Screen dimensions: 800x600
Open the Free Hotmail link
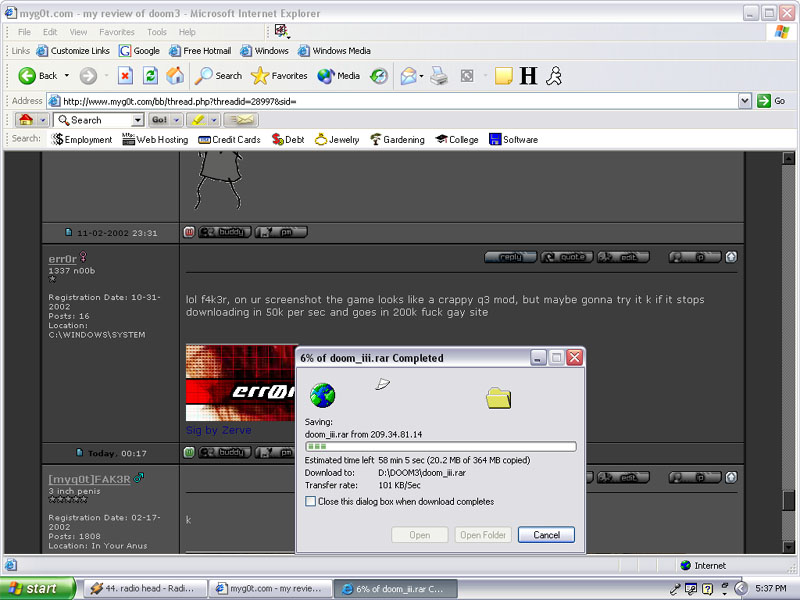tap(200, 51)
